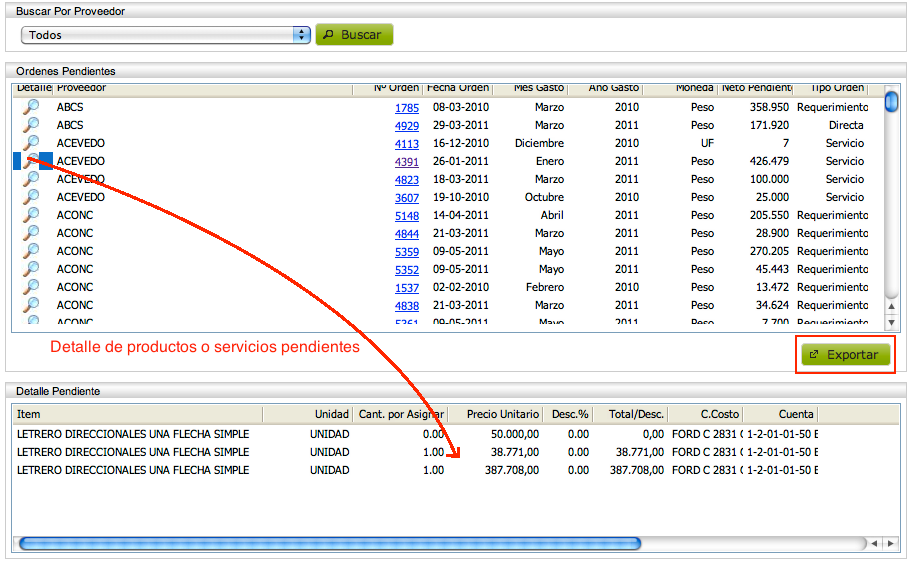Open detail magnifier for order 5352
Screen dimensions: 912x563
(x=31, y=269)
